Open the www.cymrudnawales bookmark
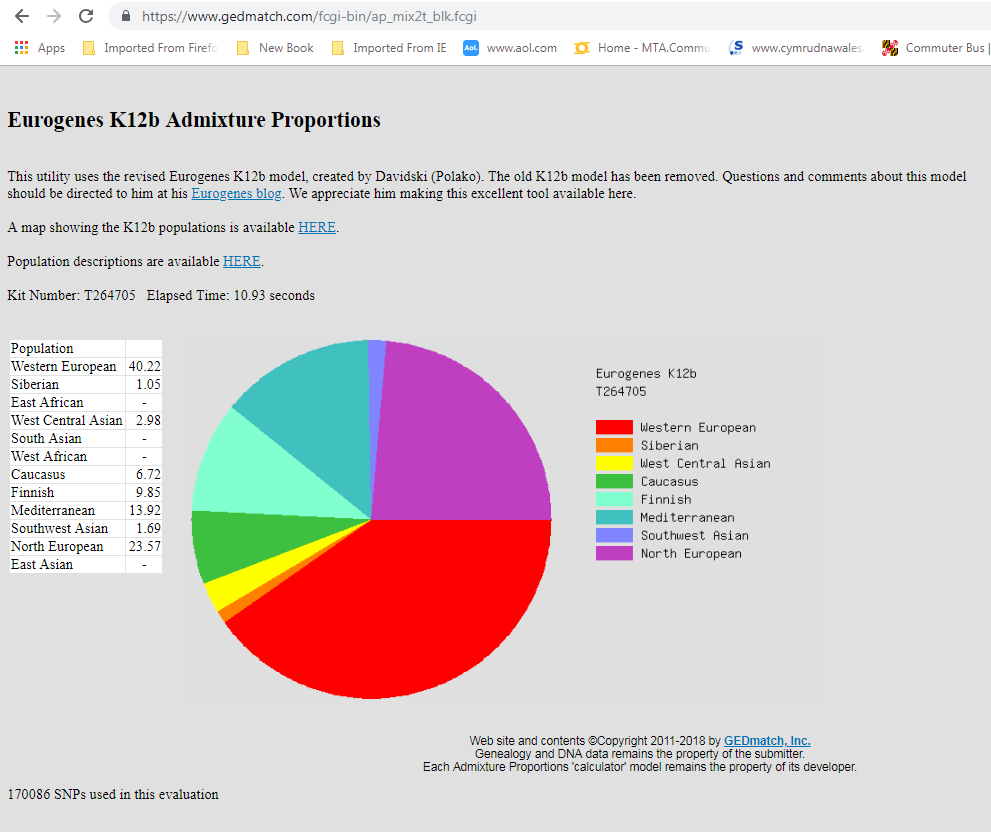The width and height of the screenshot is (991, 832). pyautogui.click(x=796, y=47)
